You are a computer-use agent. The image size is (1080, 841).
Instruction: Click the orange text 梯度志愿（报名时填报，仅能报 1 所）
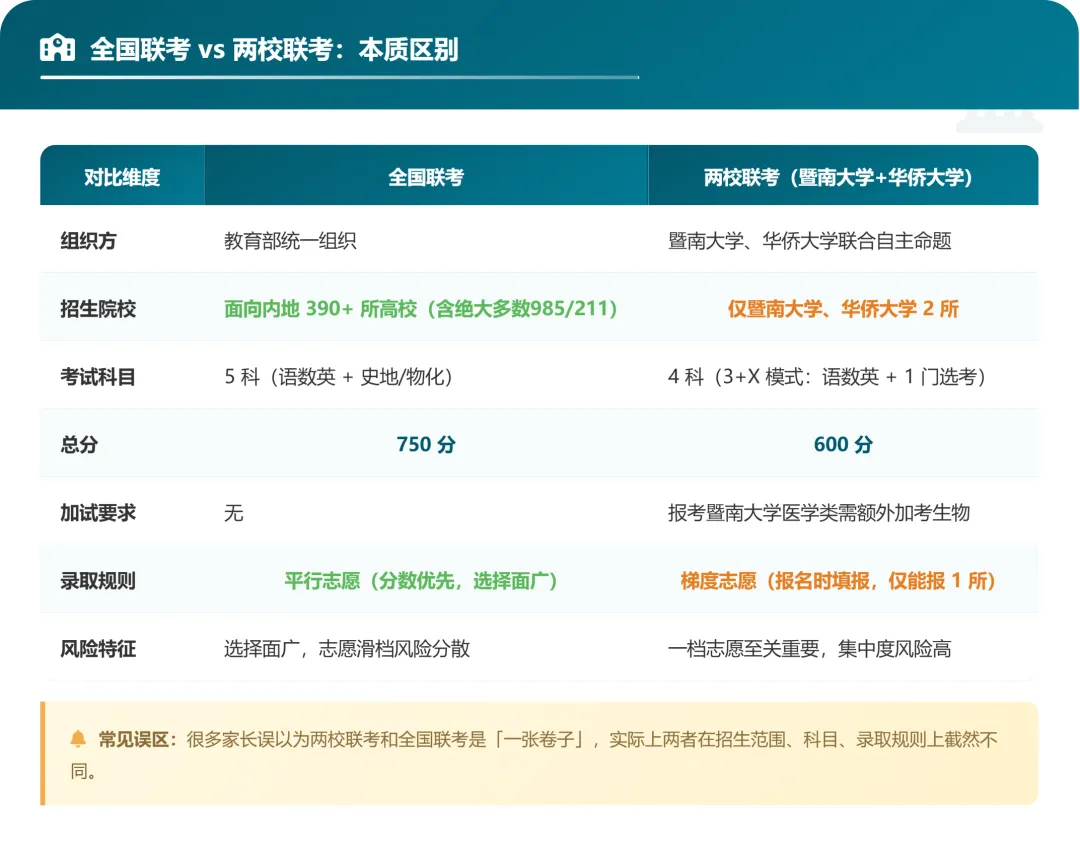point(838,581)
